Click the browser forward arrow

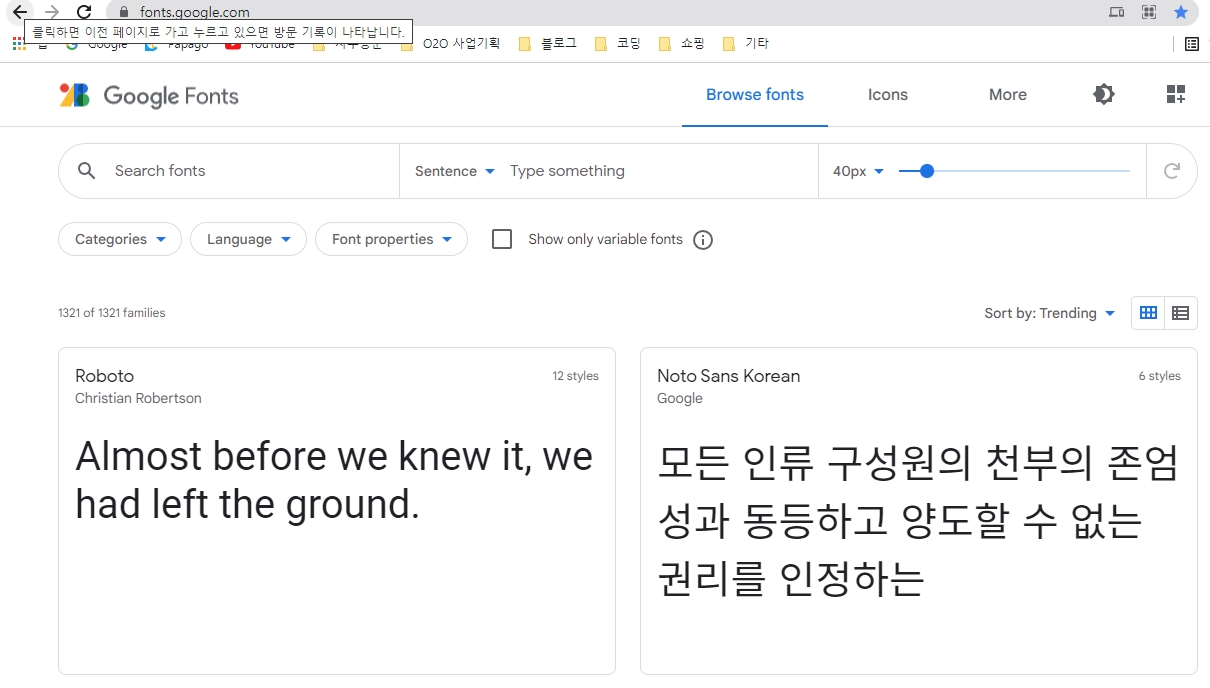pos(52,12)
